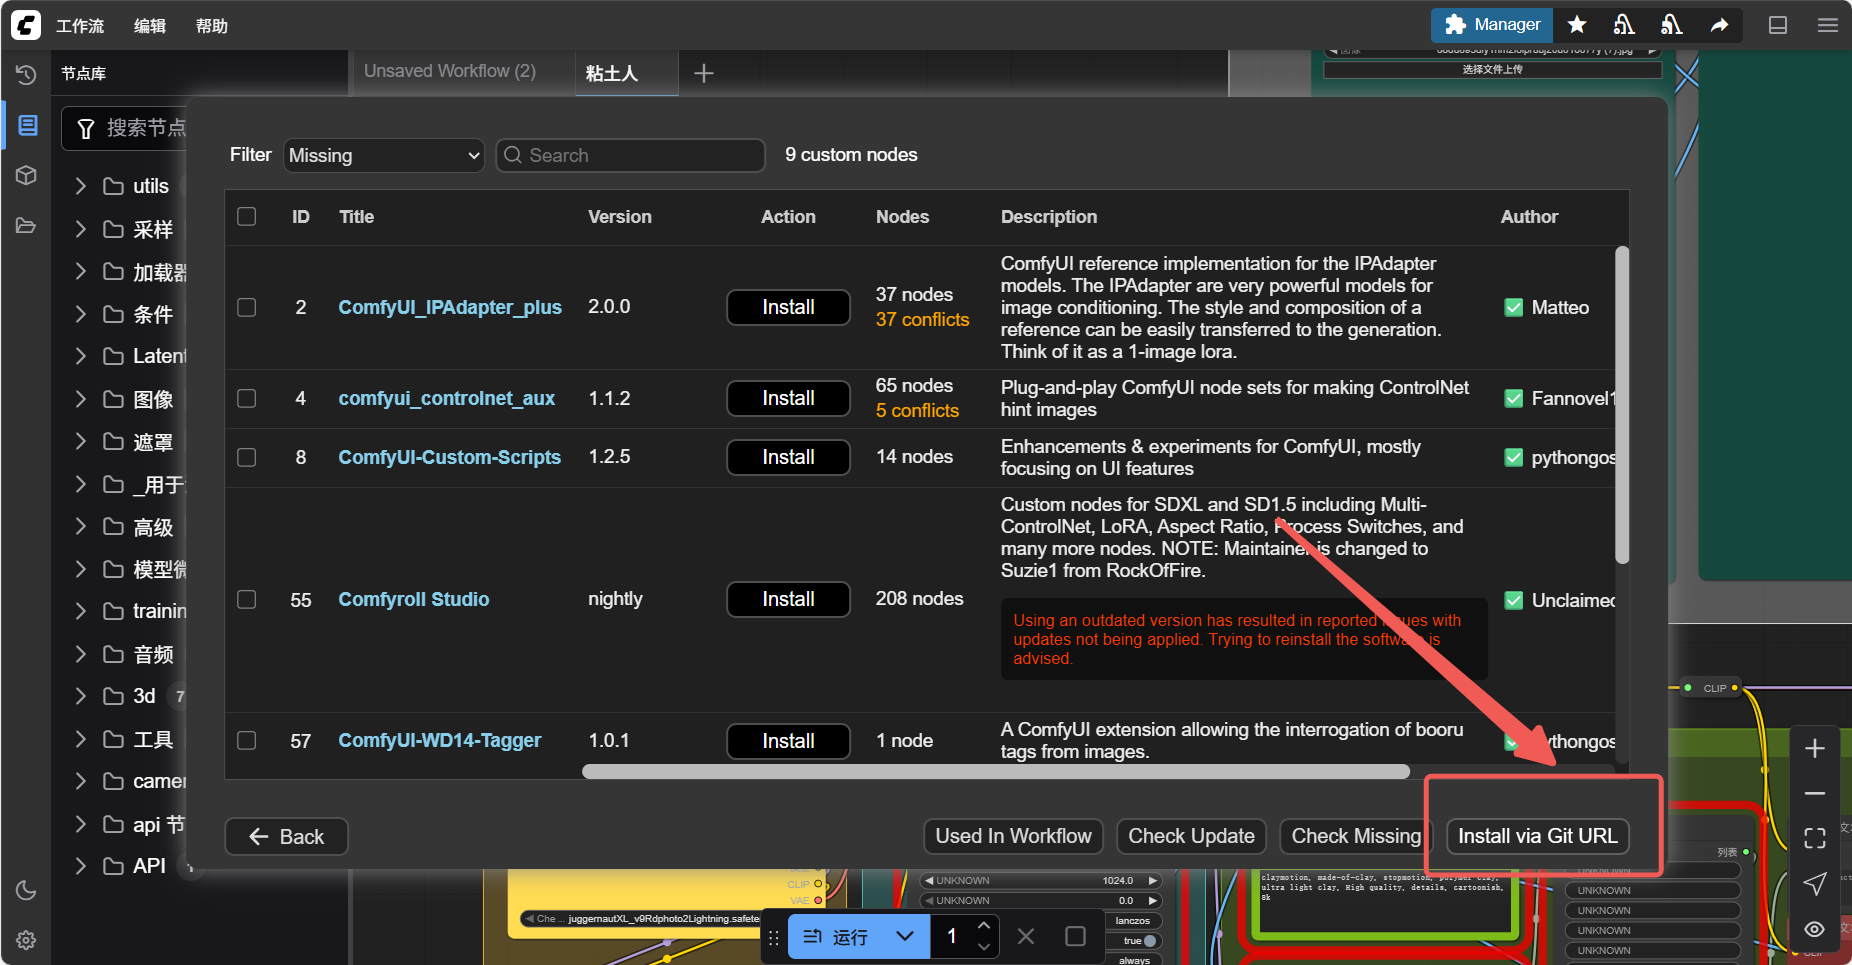Click Install via Git URL button
Screen dimensions: 1852x965
point(1537,836)
